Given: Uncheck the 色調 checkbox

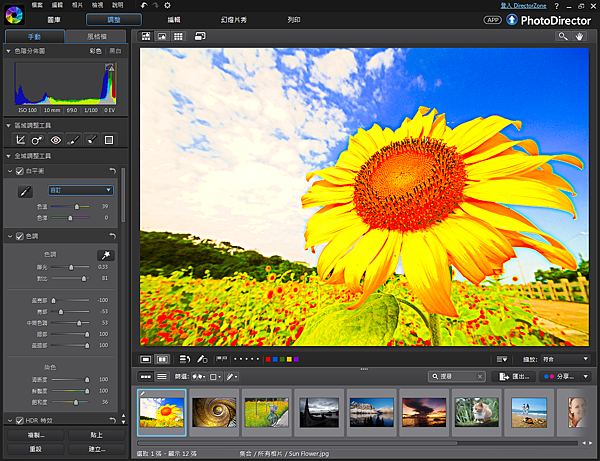Looking at the screenshot, I should [x=19, y=236].
